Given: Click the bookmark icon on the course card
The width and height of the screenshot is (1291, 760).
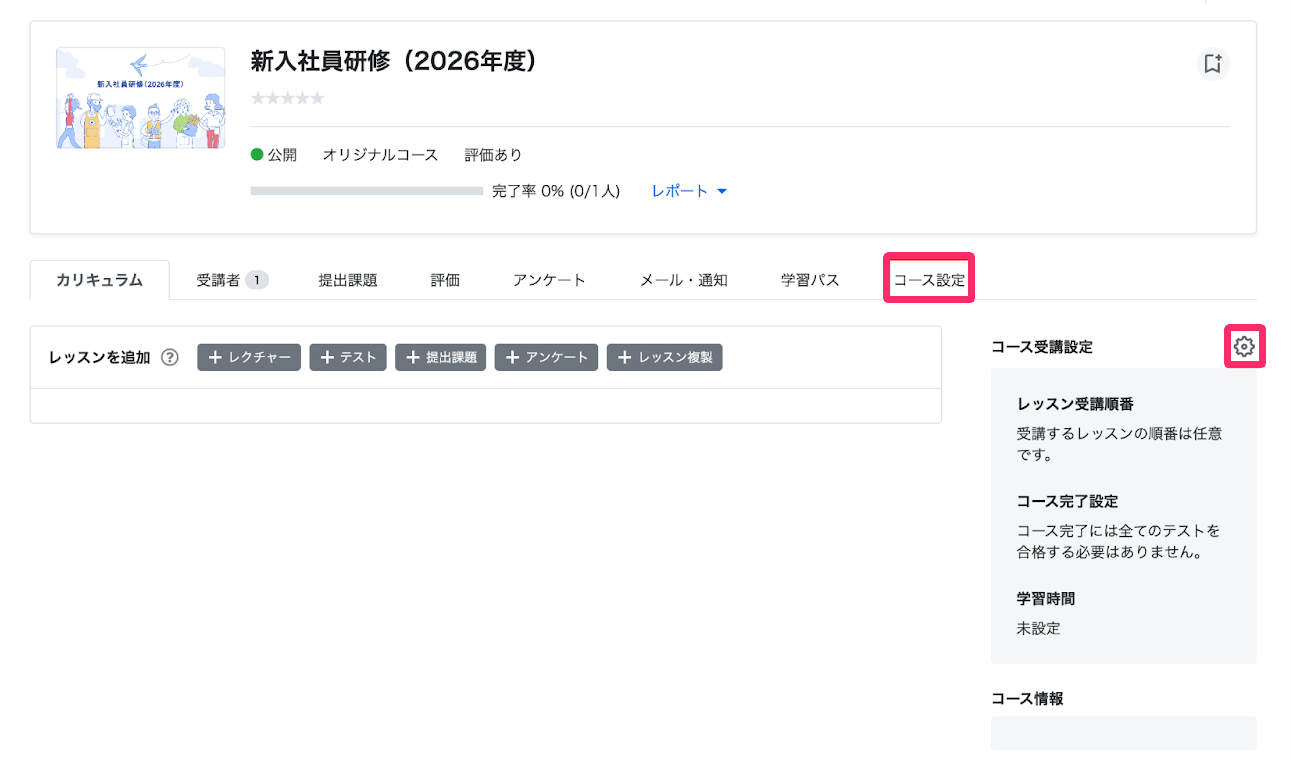Looking at the screenshot, I should [1213, 64].
